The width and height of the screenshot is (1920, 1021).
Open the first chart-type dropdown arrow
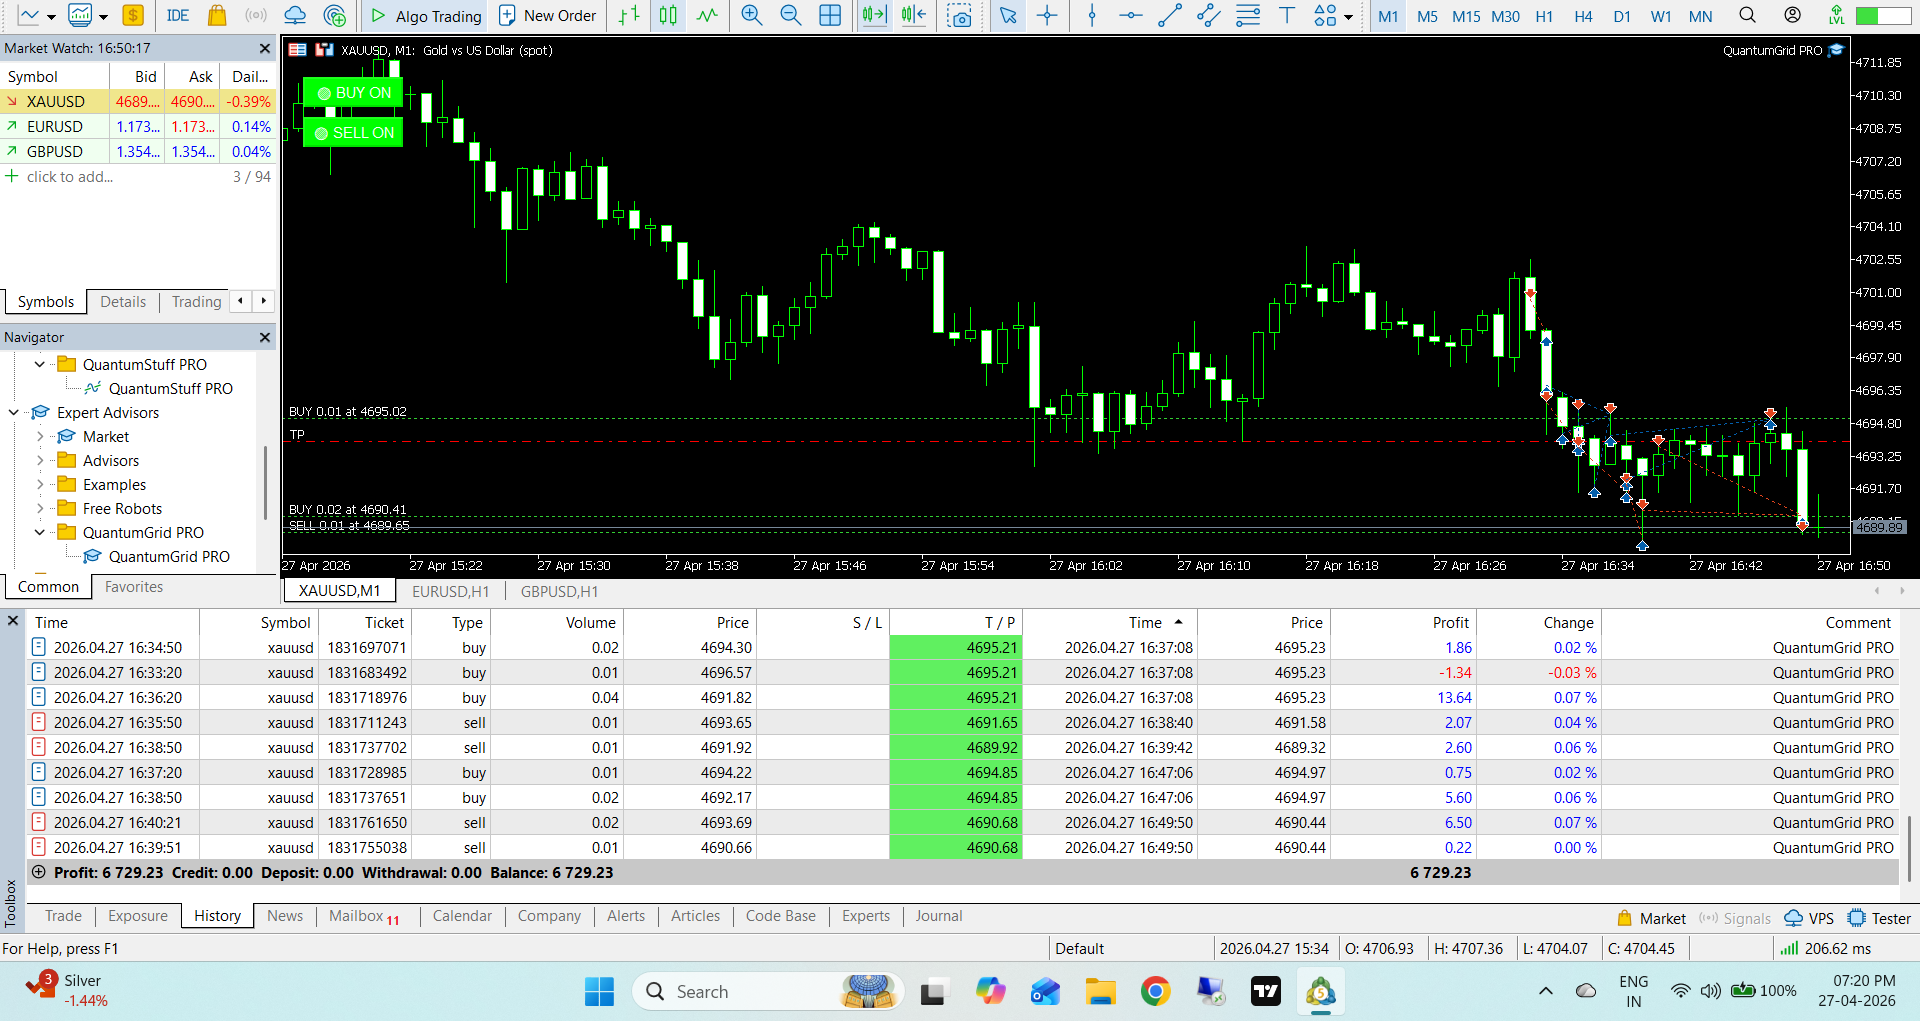pyautogui.click(x=51, y=17)
